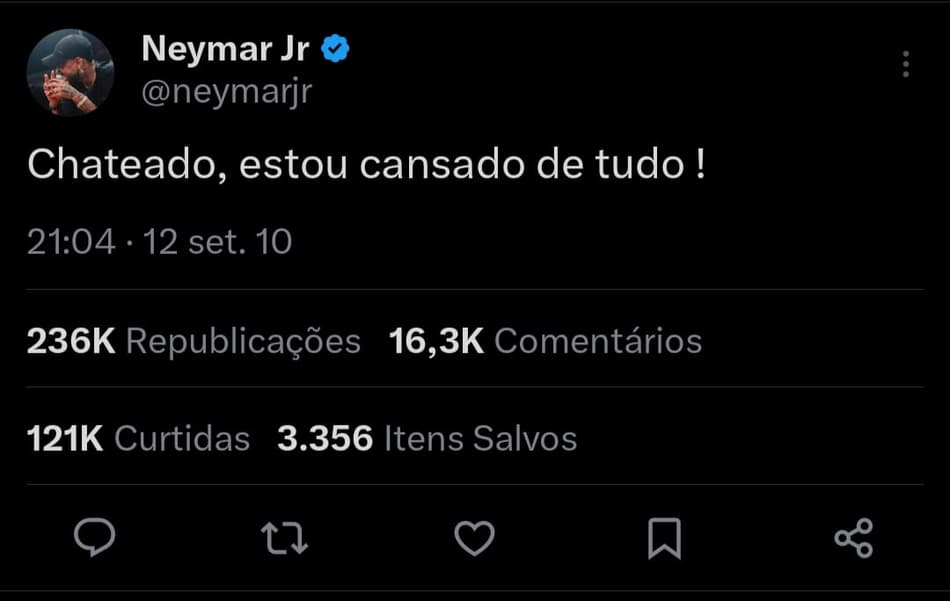
Task: Click the 16,3K comments number
Action: click(x=436, y=341)
